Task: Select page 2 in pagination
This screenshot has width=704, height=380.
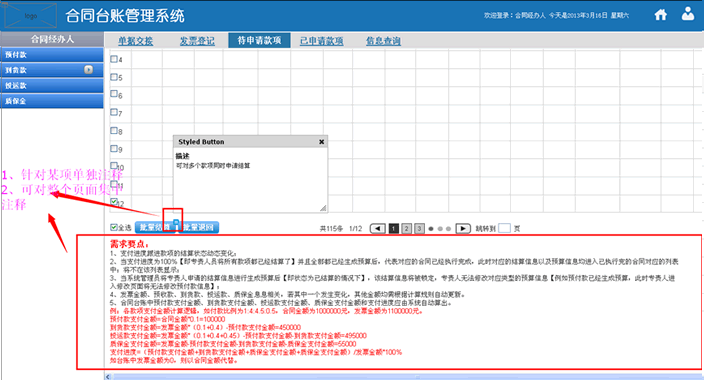Action: [406, 229]
